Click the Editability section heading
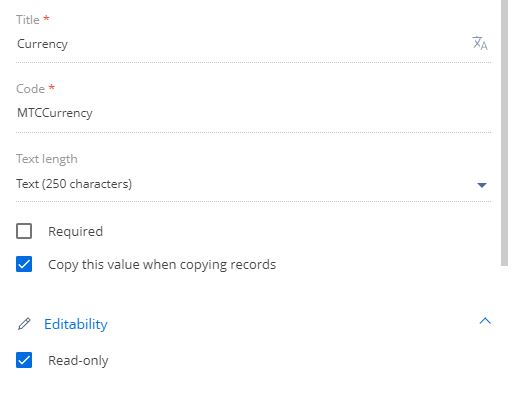The width and height of the screenshot is (528, 393). pos(76,324)
